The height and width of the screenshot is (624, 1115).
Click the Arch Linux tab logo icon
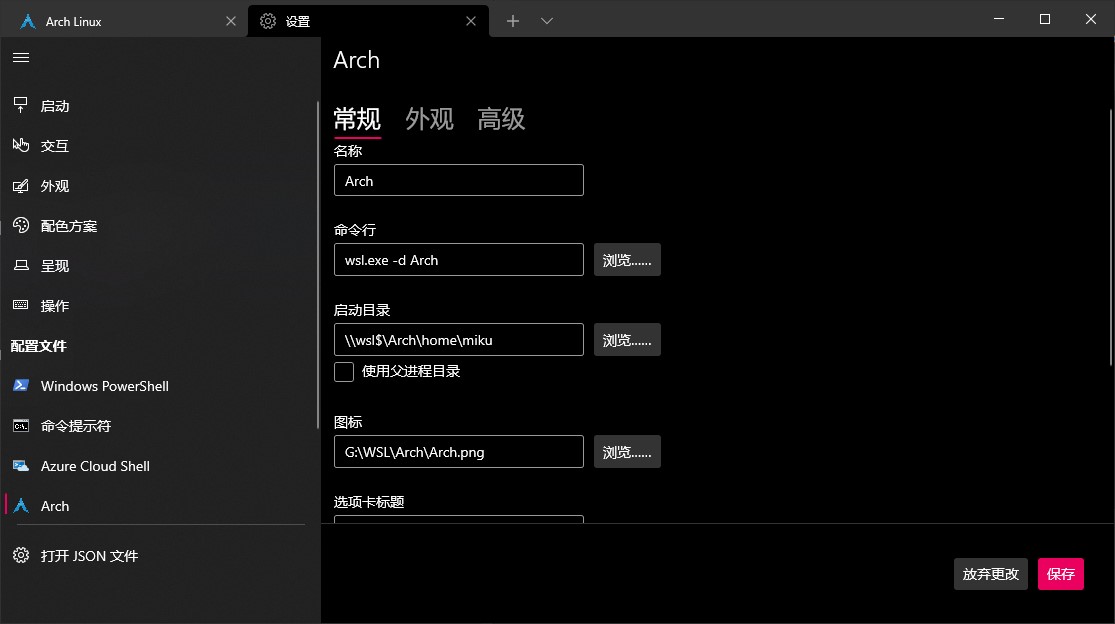28,21
